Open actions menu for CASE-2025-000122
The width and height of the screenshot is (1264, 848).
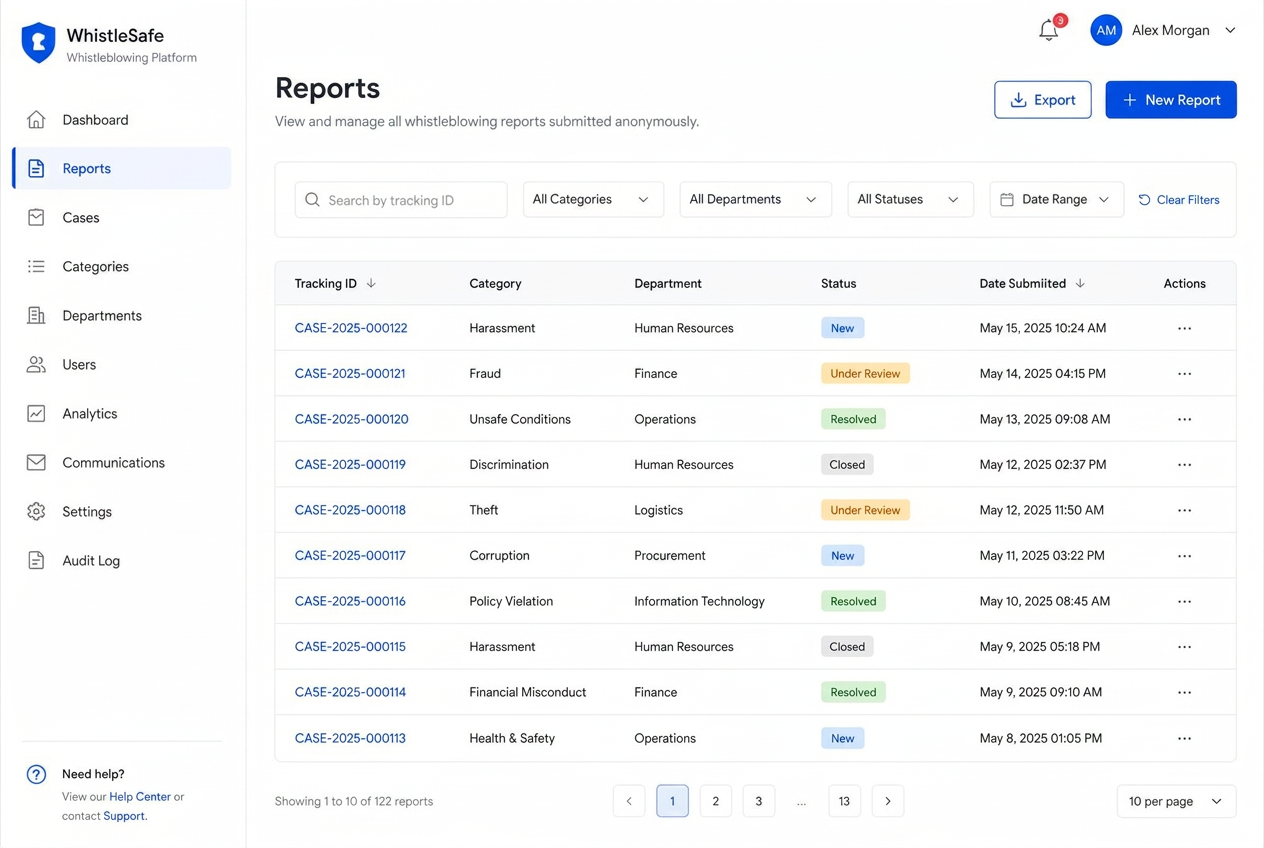click(x=1184, y=328)
